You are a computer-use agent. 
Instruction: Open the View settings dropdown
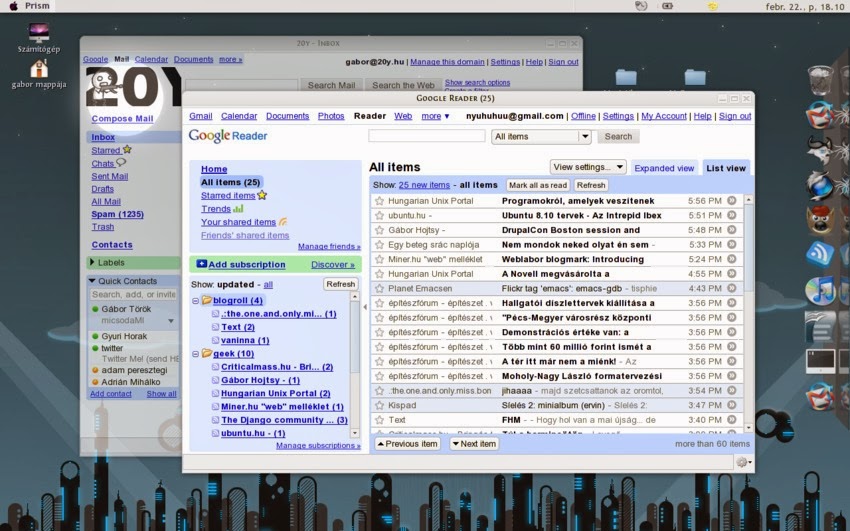click(x=588, y=167)
